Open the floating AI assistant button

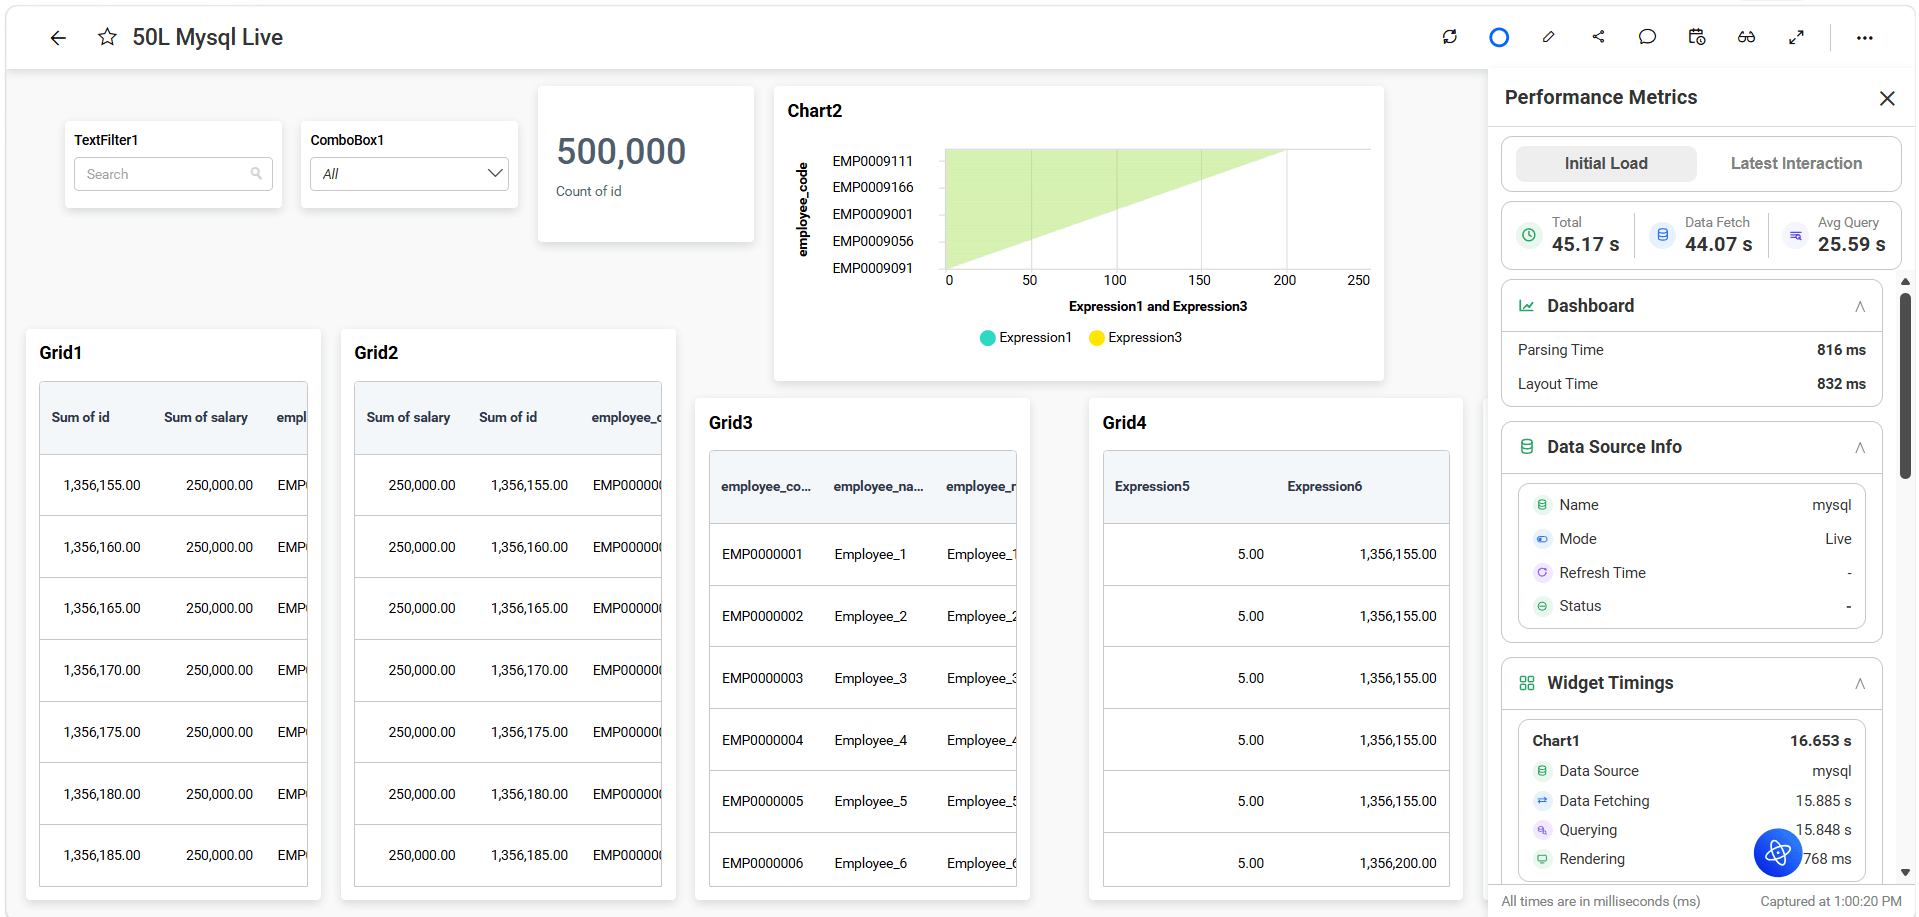1778,853
